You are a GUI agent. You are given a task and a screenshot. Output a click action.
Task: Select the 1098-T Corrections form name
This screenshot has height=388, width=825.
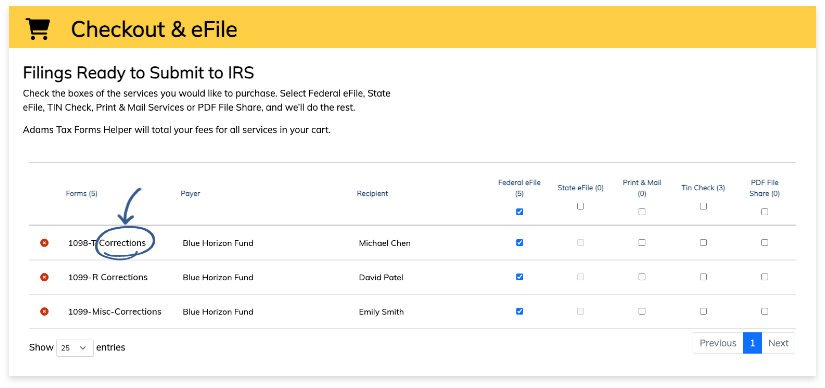click(107, 243)
